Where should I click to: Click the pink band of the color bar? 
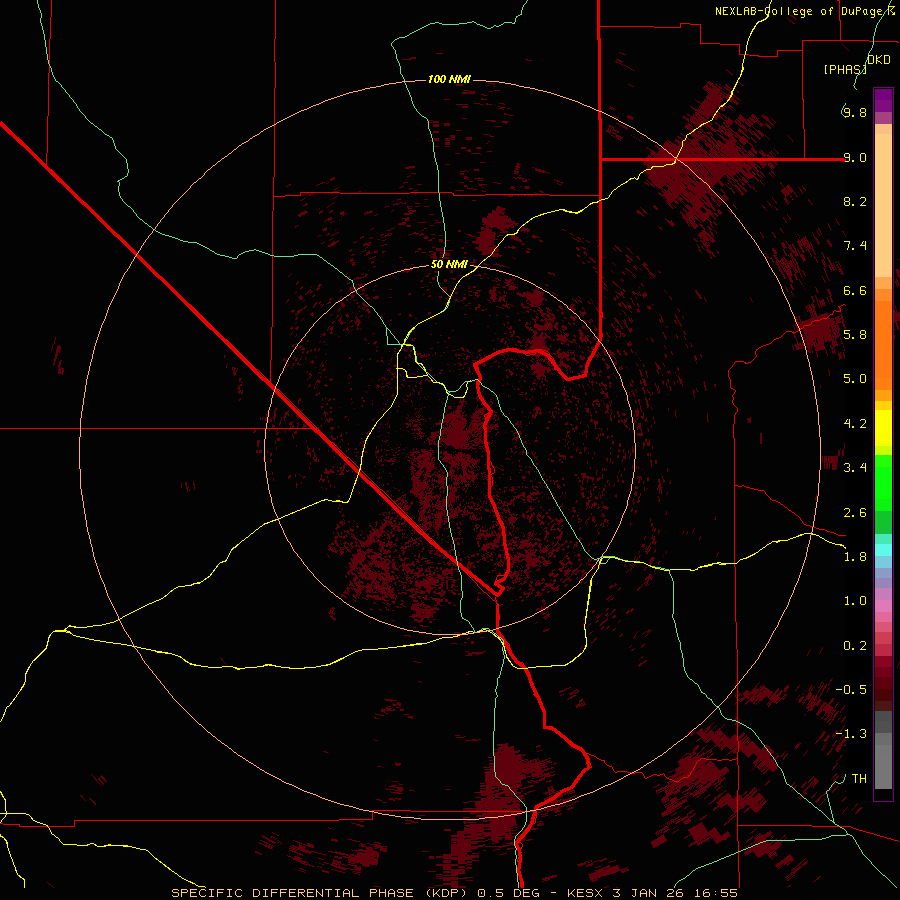pyautogui.click(x=883, y=606)
